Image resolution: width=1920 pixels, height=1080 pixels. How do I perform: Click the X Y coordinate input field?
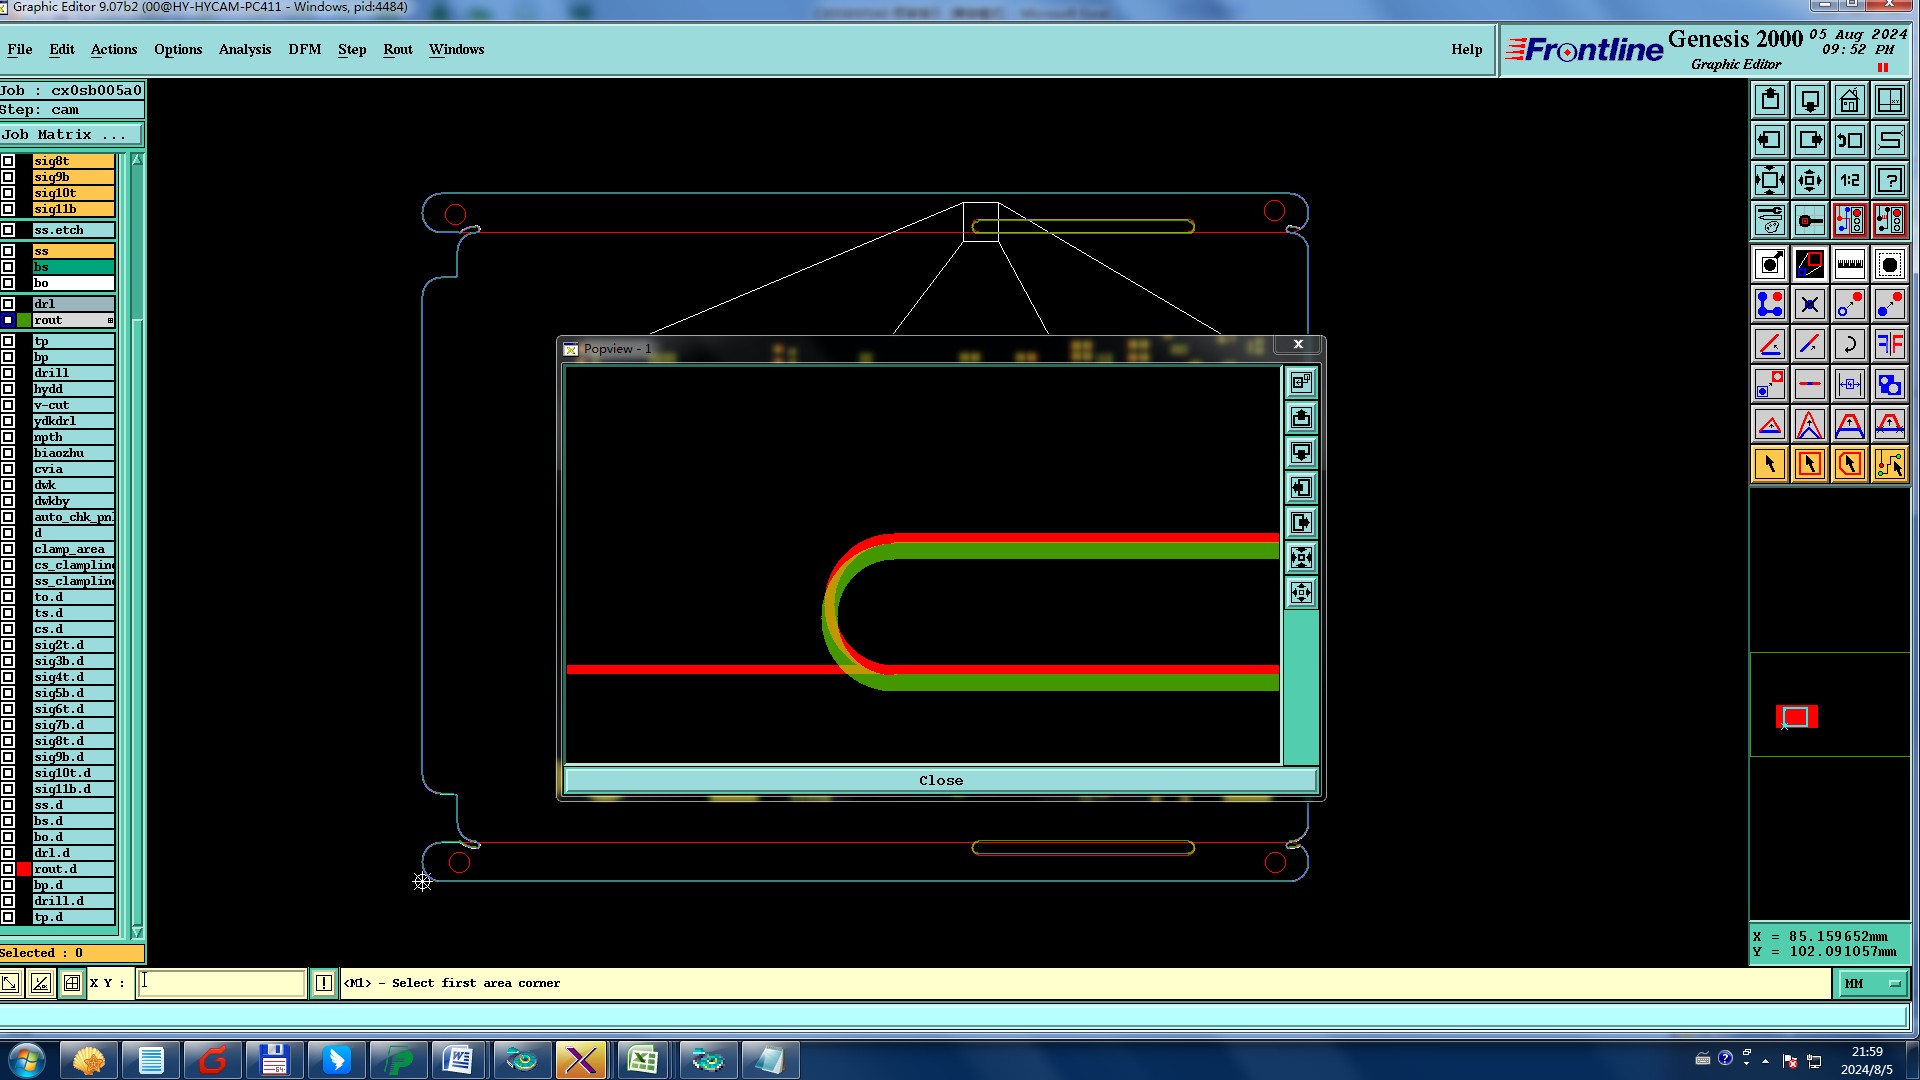[x=221, y=983]
